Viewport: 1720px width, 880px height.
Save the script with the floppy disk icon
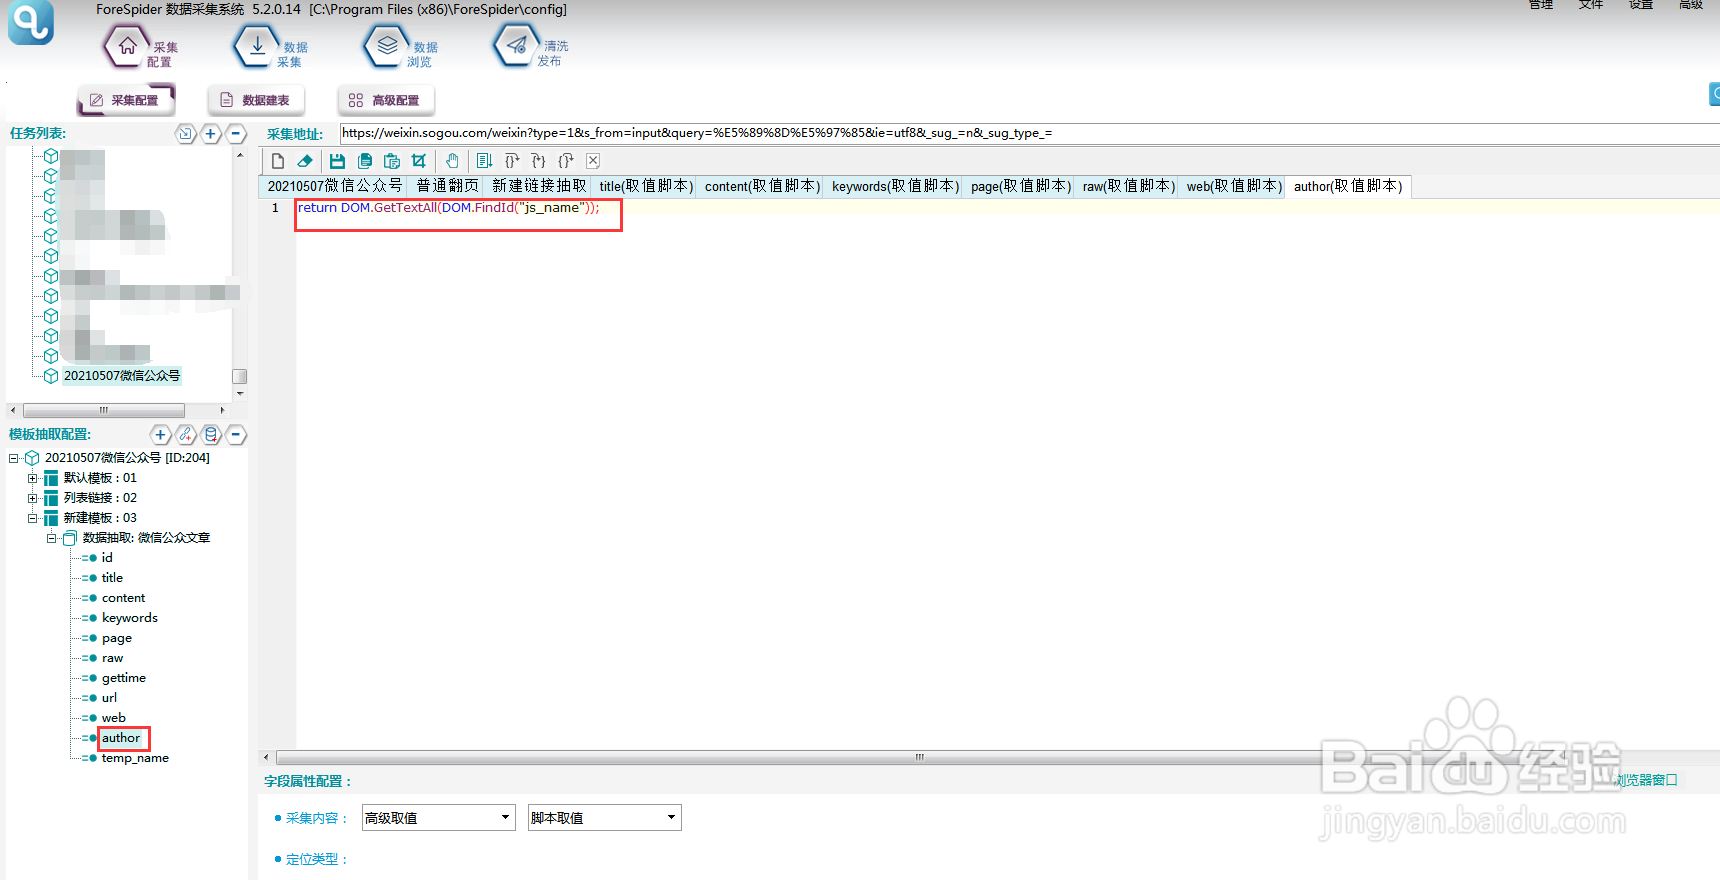click(337, 161)
